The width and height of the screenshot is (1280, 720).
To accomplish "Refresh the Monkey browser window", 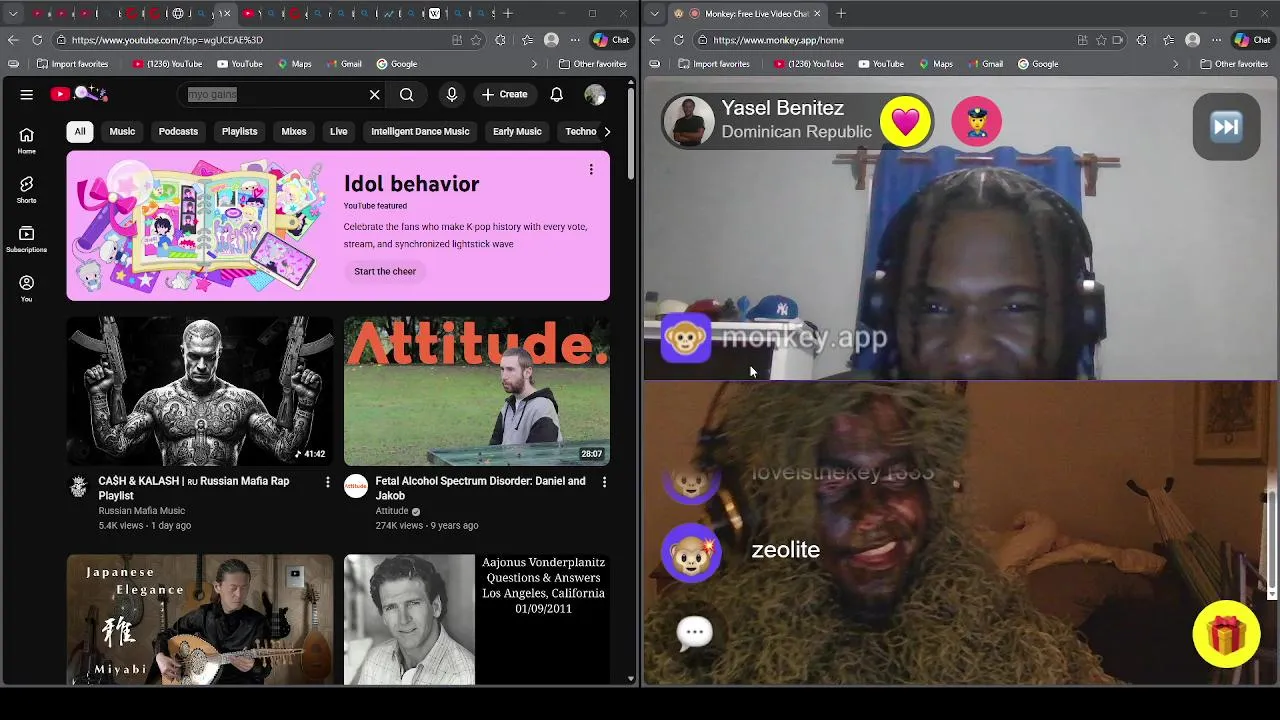I will point(678,40).
